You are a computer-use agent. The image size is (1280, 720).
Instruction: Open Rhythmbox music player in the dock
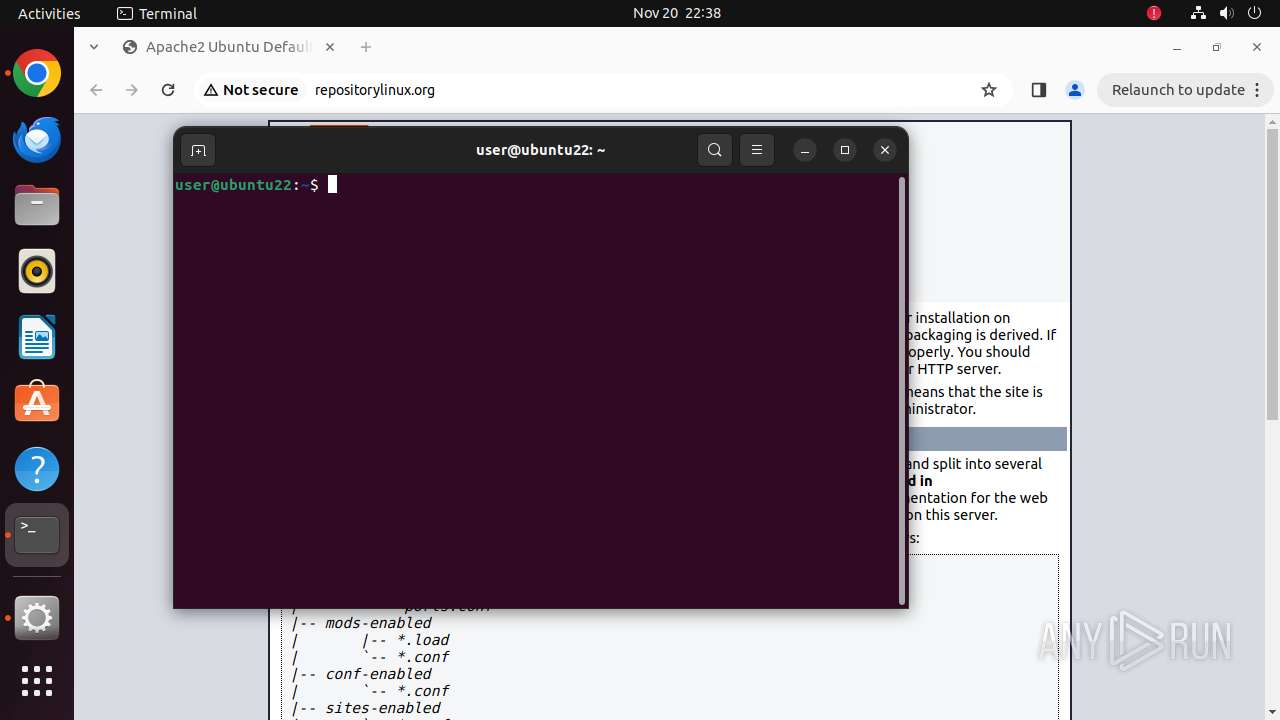[x=37, y=271]
